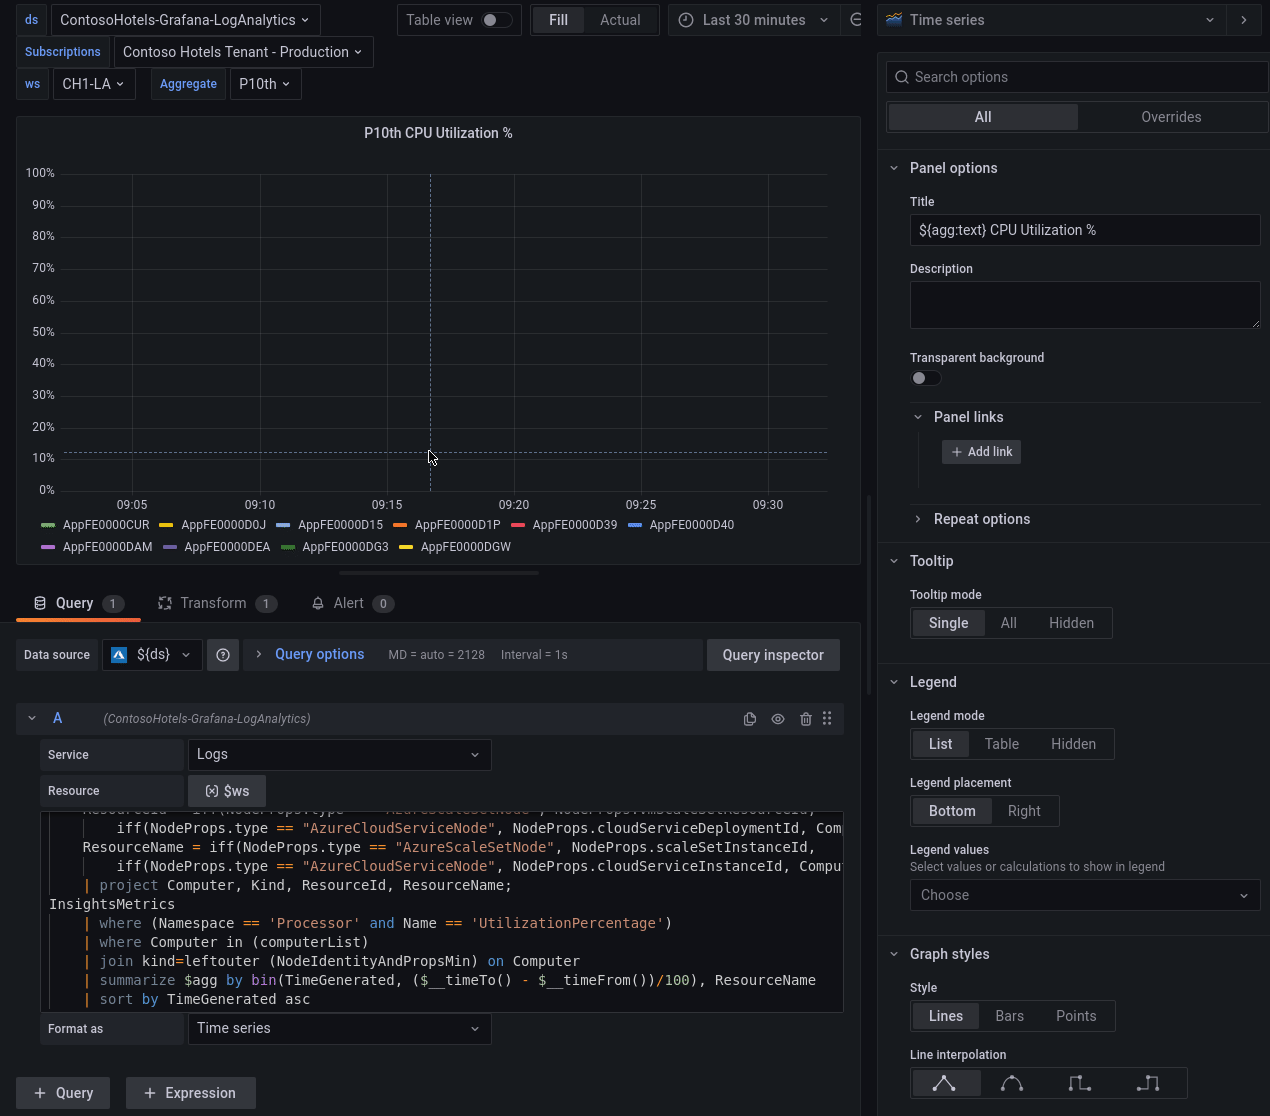Click the Time series visualization icon
The width and height of the screenshot is (1270, 1116).
[893, 19]
